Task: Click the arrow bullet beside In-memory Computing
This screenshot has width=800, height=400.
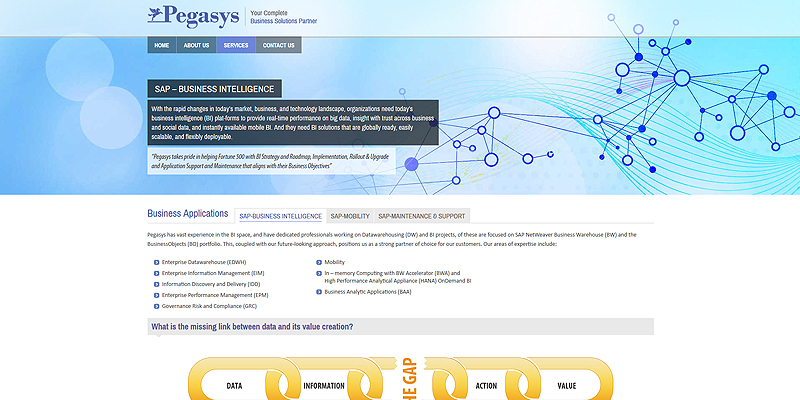Action: coord(319,273)
